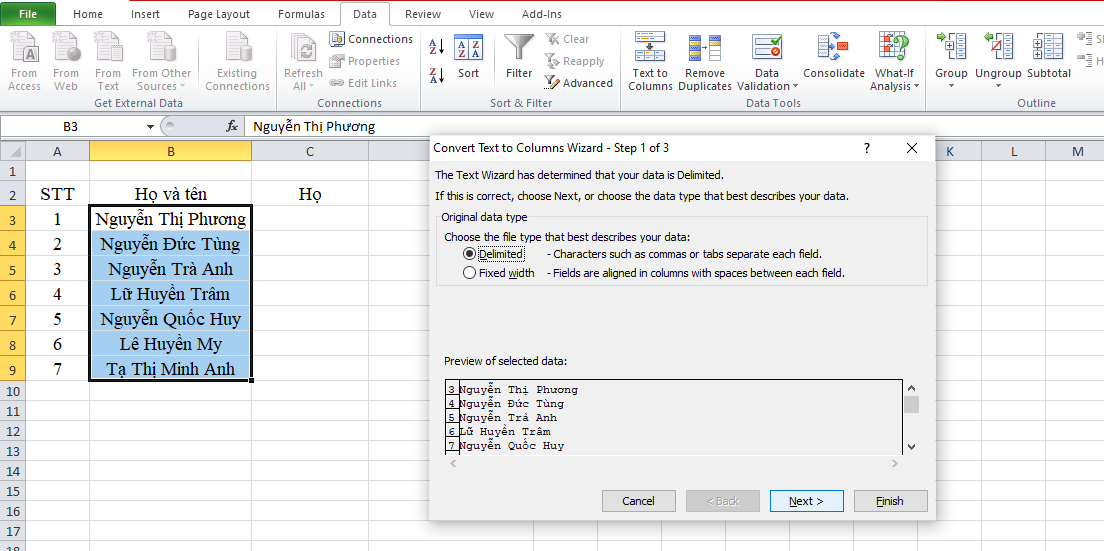This screenshot has width=1104, height=551.
Task: Select column C header
Action: pos(310,151)
